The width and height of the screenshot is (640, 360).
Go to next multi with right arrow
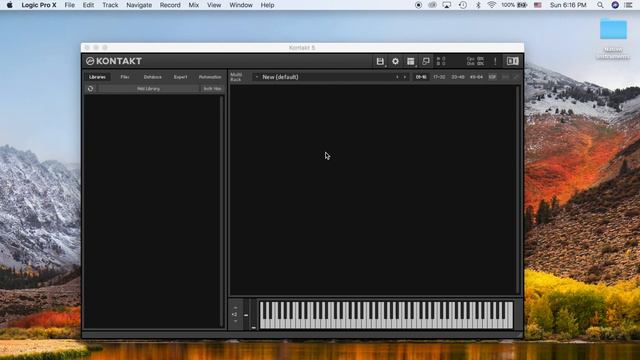405,77
